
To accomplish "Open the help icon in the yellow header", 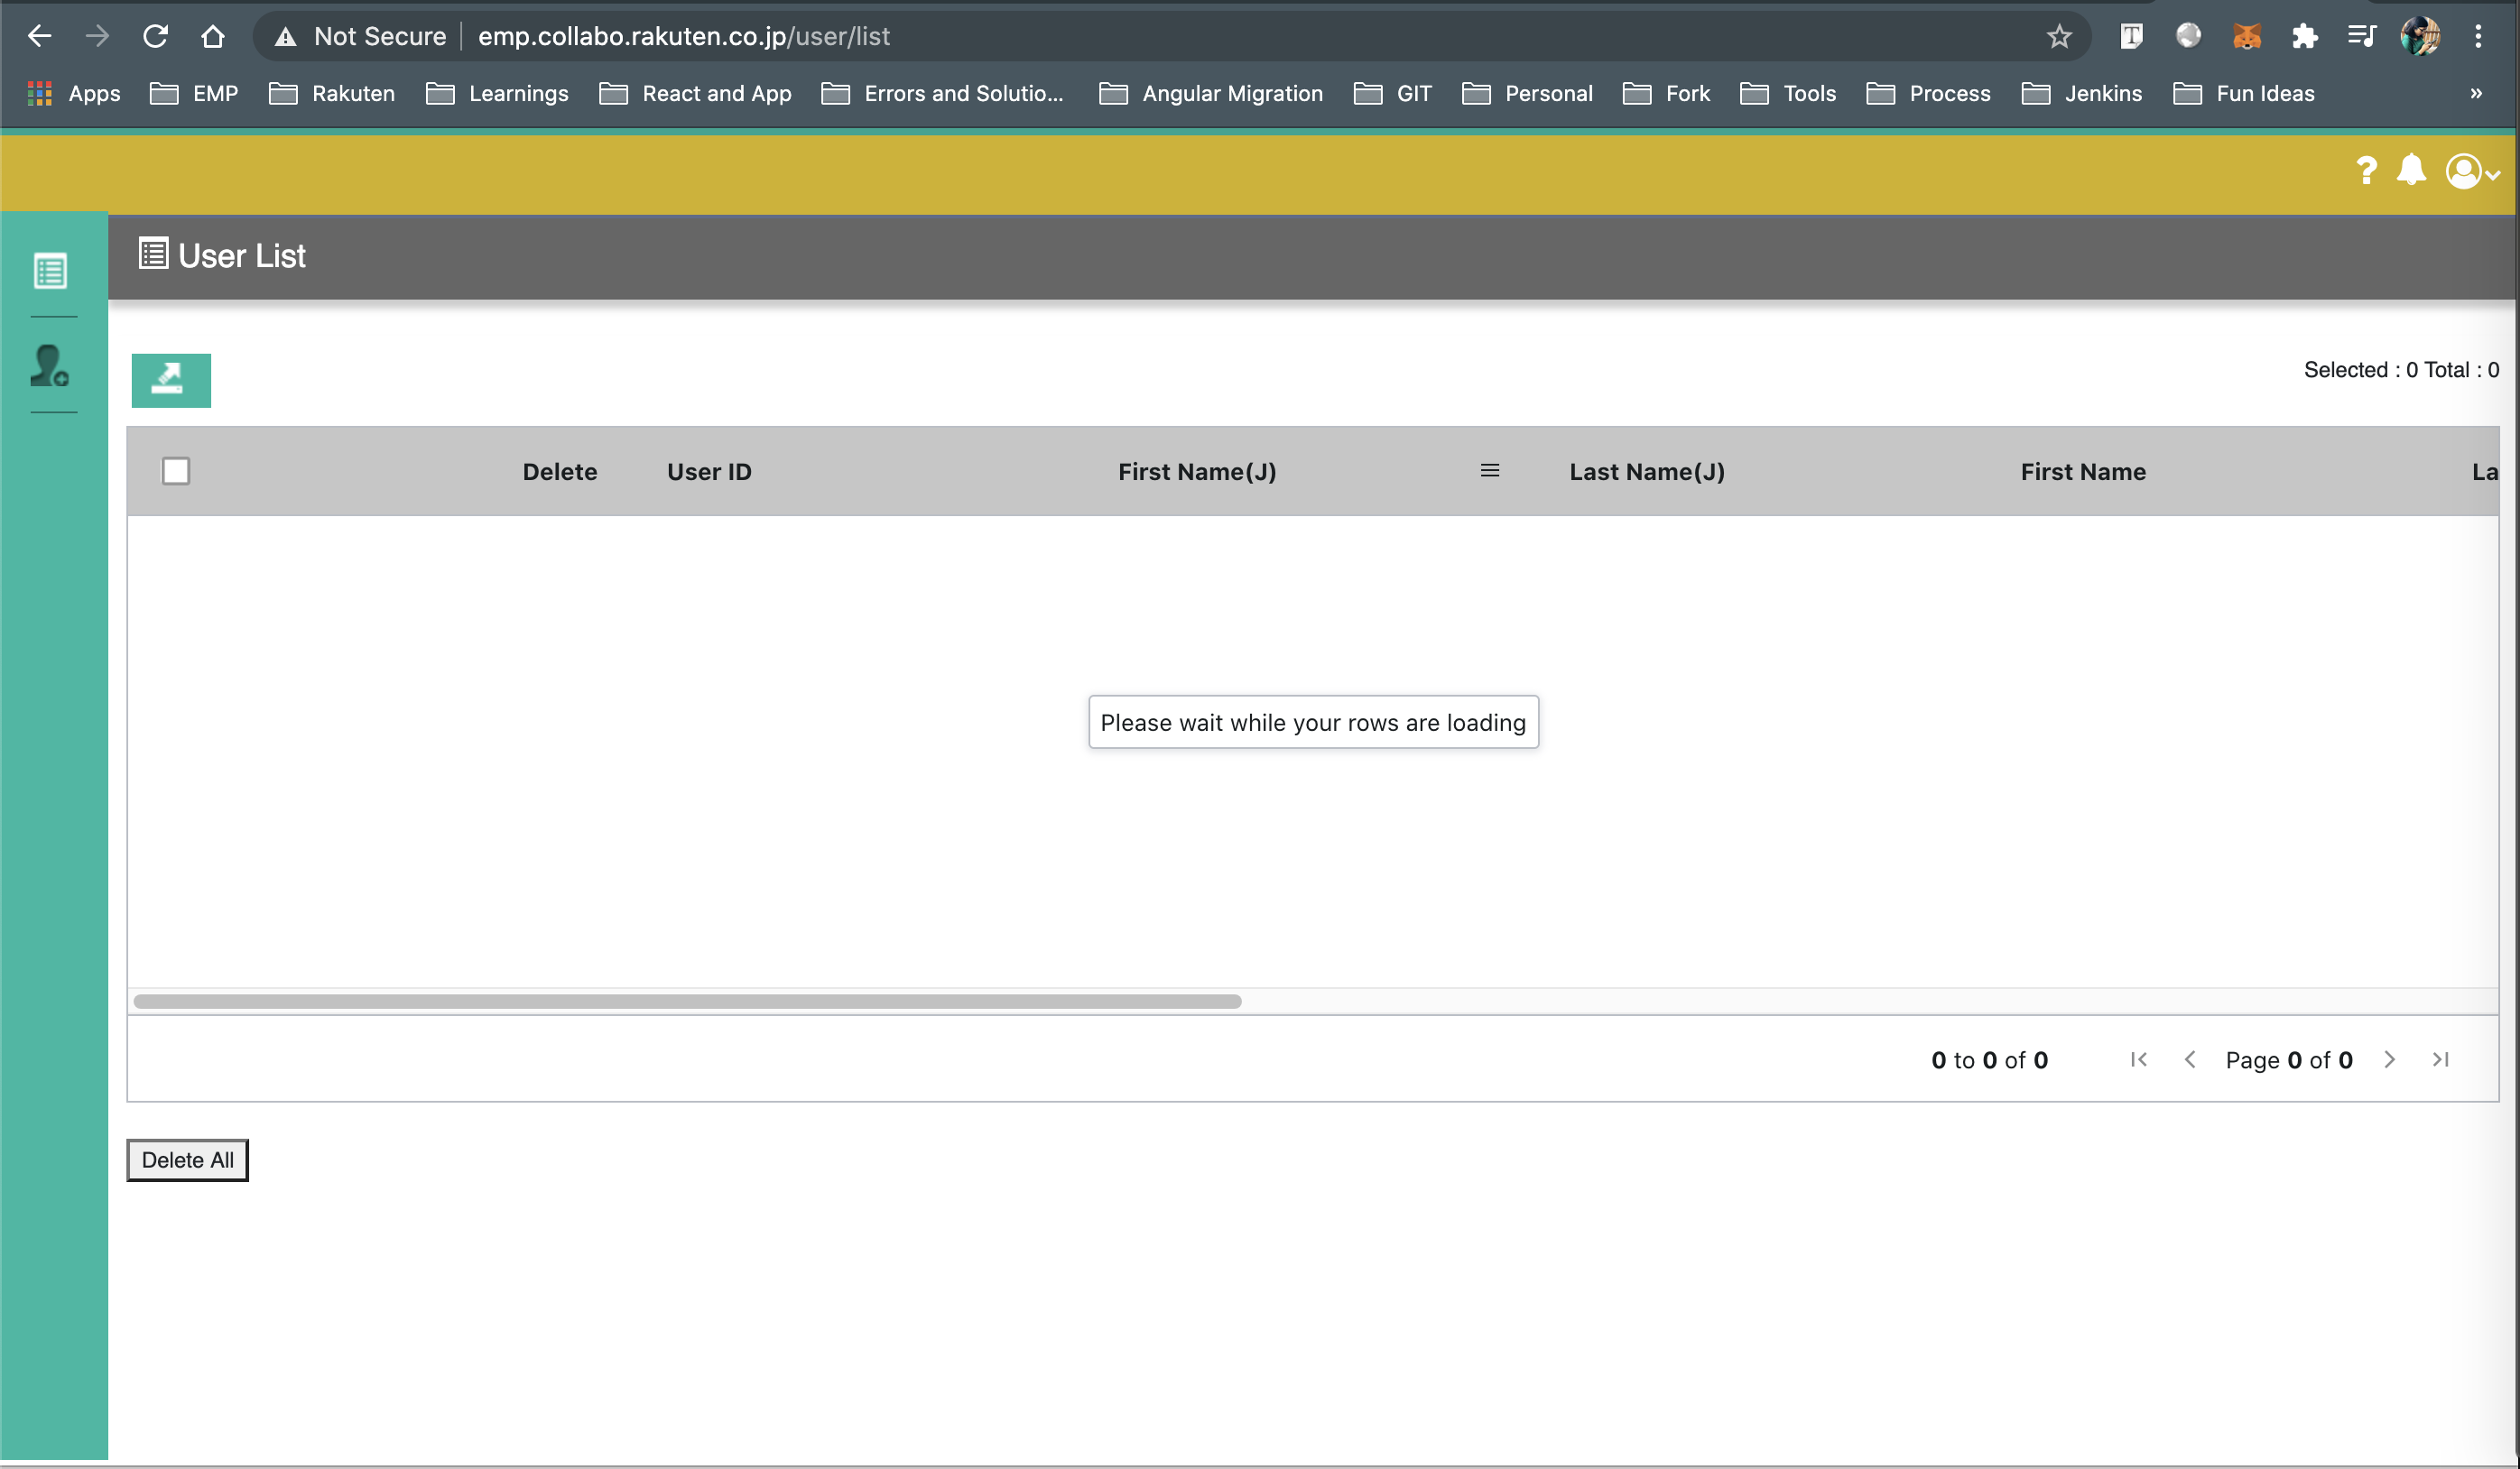I will pos(2366,170).
